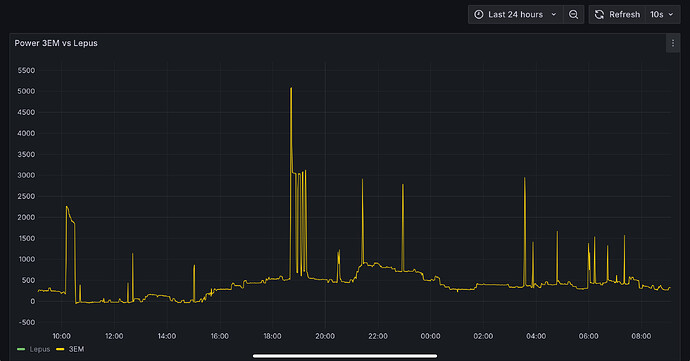This screenshot has width=690, height=361.
Task: Click the -500 y-axis label
Action: pyautogui.click(x=26, y=322)
